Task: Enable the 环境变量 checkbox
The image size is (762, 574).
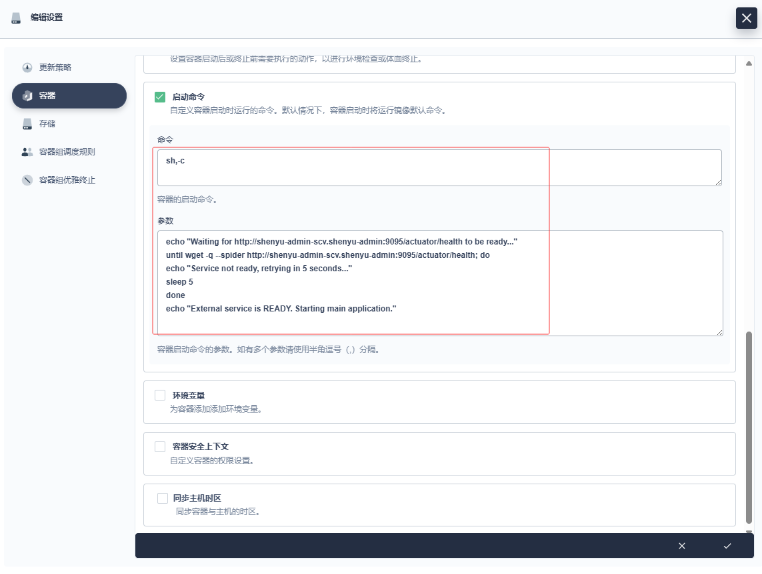Action: (160, 396)
